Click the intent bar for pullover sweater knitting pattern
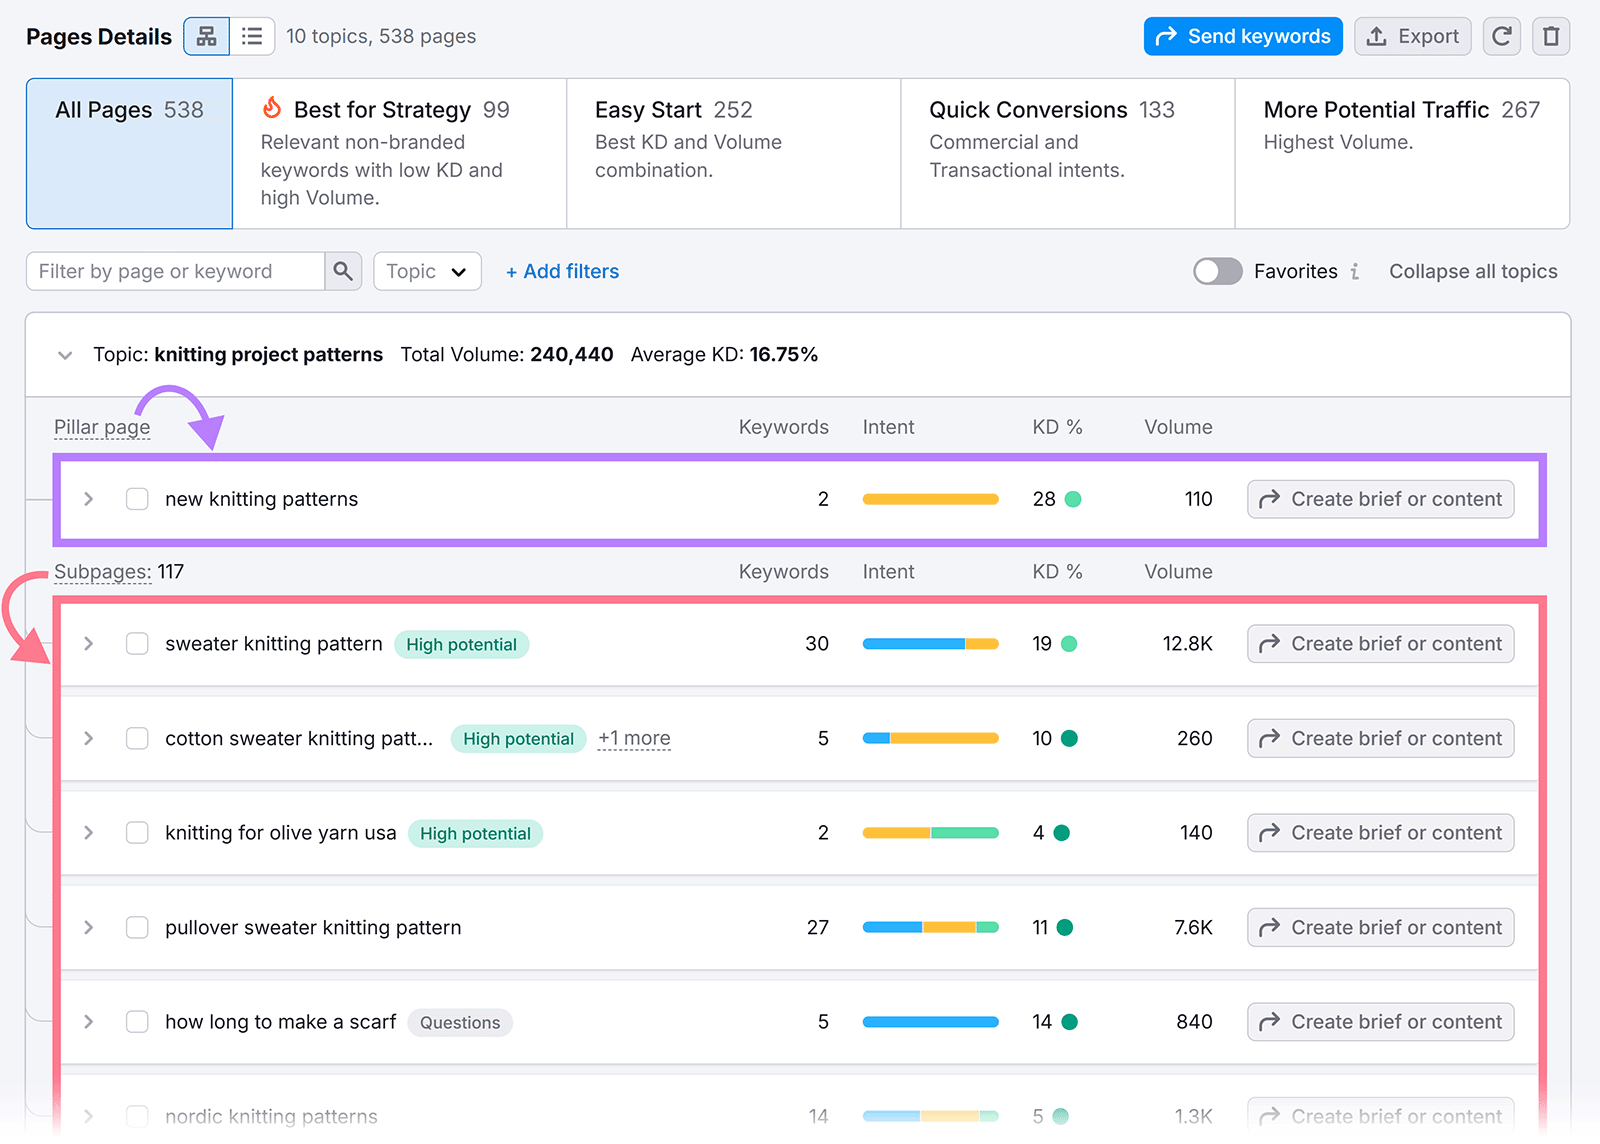 click(x=930, y=928)
